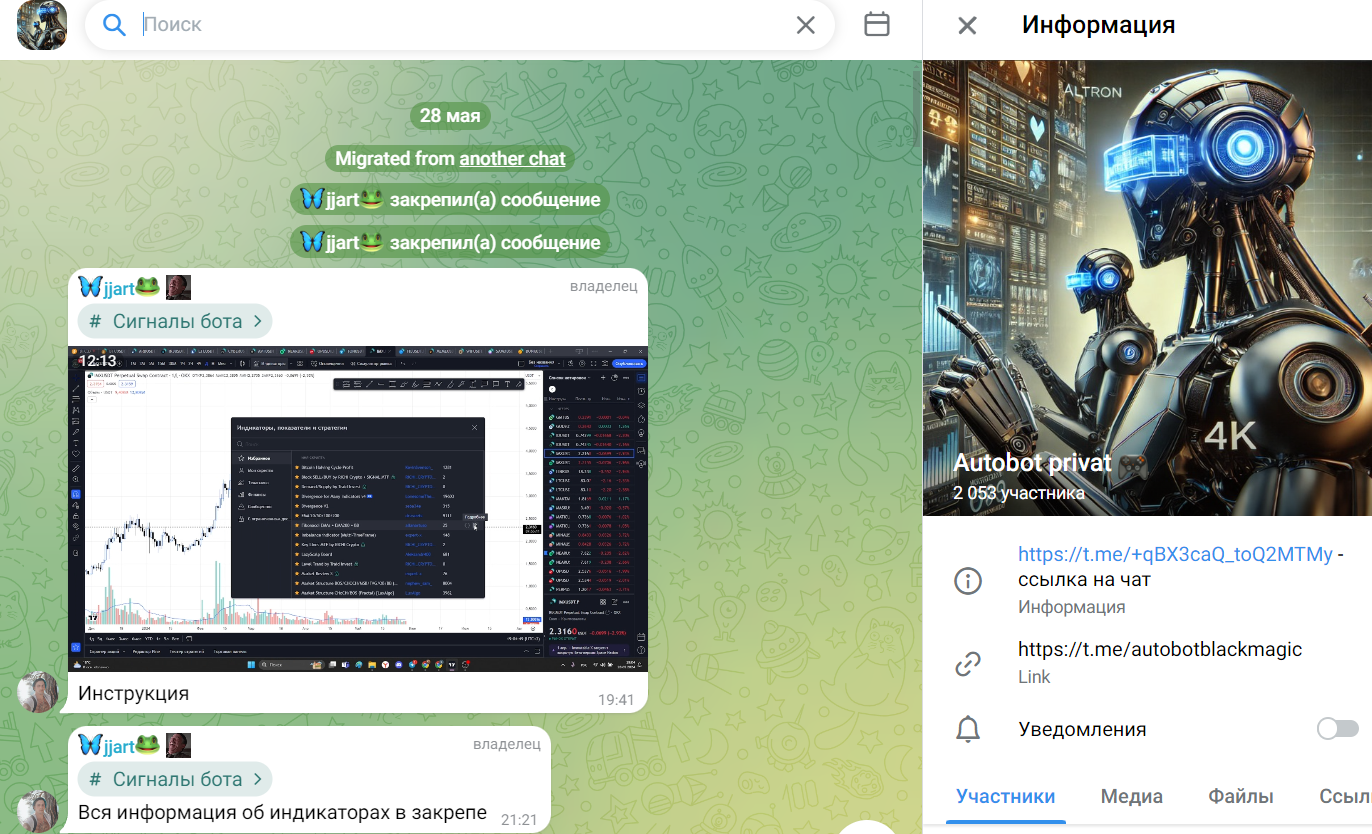The image size is (1372, 834).
Task: Focus the Поиск search input field
Action: (x=460, y=25)
